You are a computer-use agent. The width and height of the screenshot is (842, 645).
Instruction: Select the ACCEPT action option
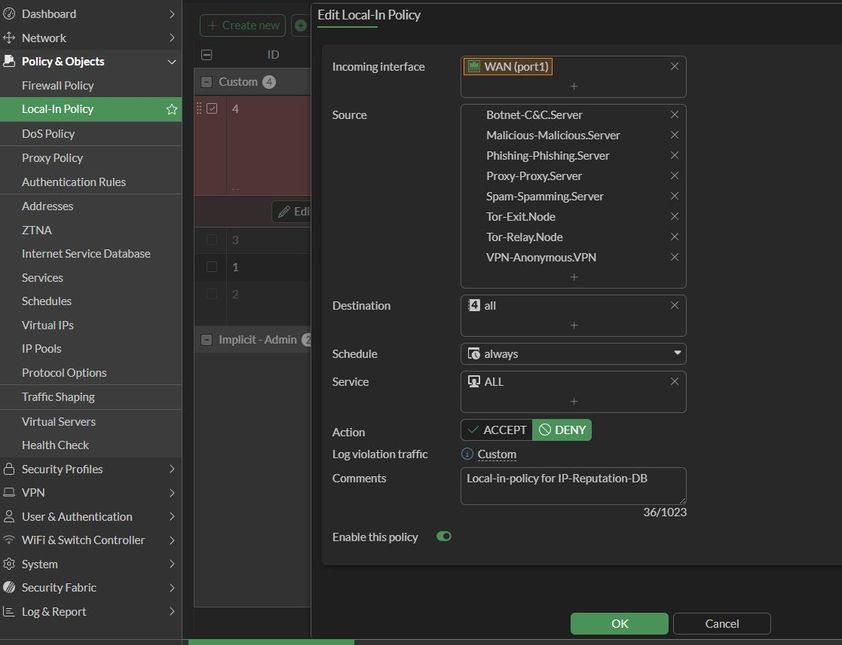[497, 430]
